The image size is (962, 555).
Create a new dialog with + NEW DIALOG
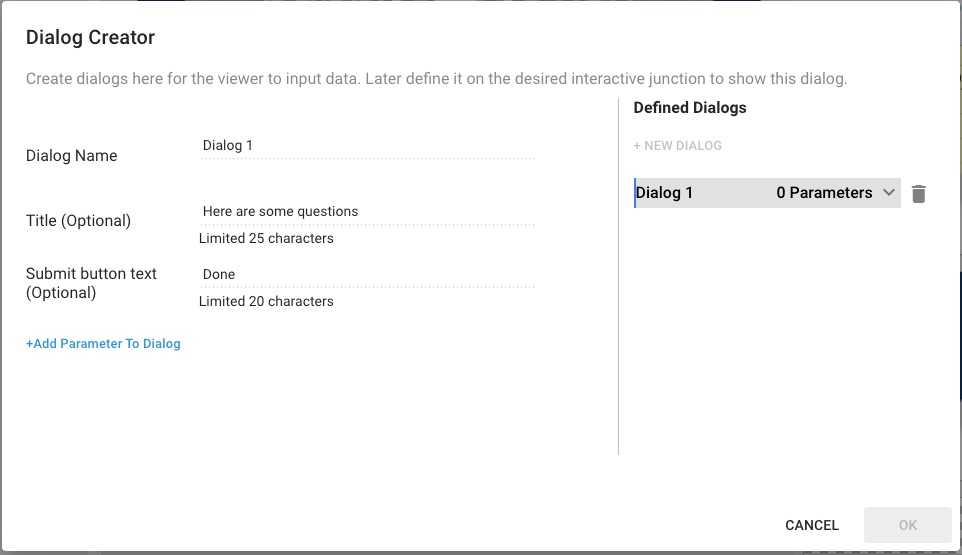pos(677,146)
